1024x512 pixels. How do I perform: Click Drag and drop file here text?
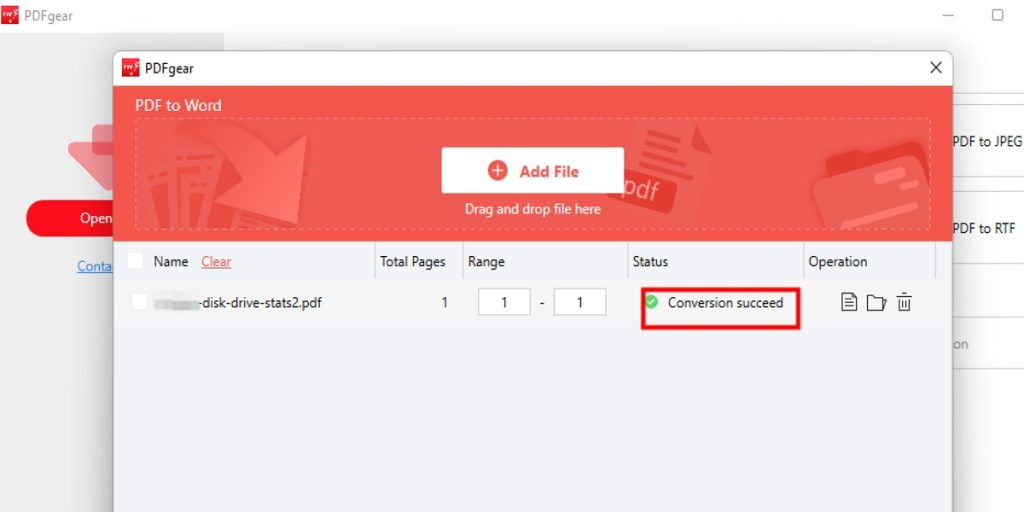pyautogui.click(x=532, y=210)
